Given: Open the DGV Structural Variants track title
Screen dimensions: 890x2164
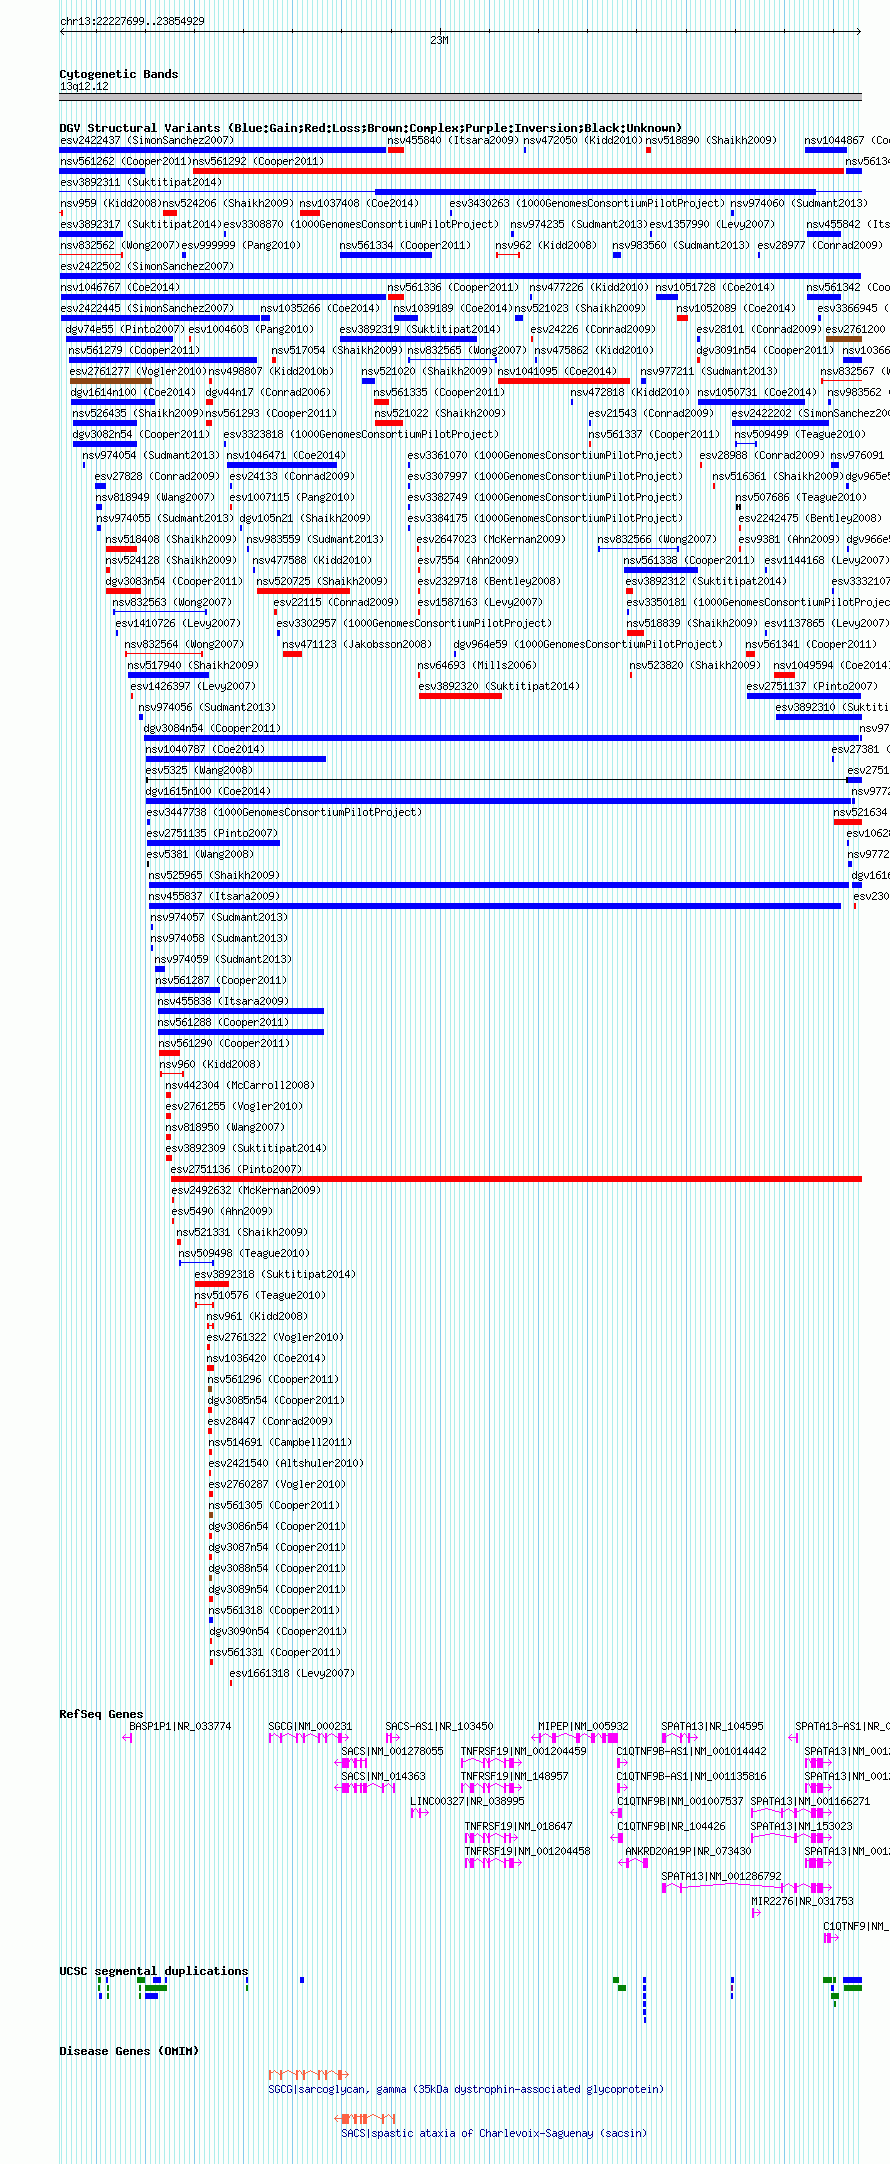Looking at the screenshot, I should click(371, 128).
